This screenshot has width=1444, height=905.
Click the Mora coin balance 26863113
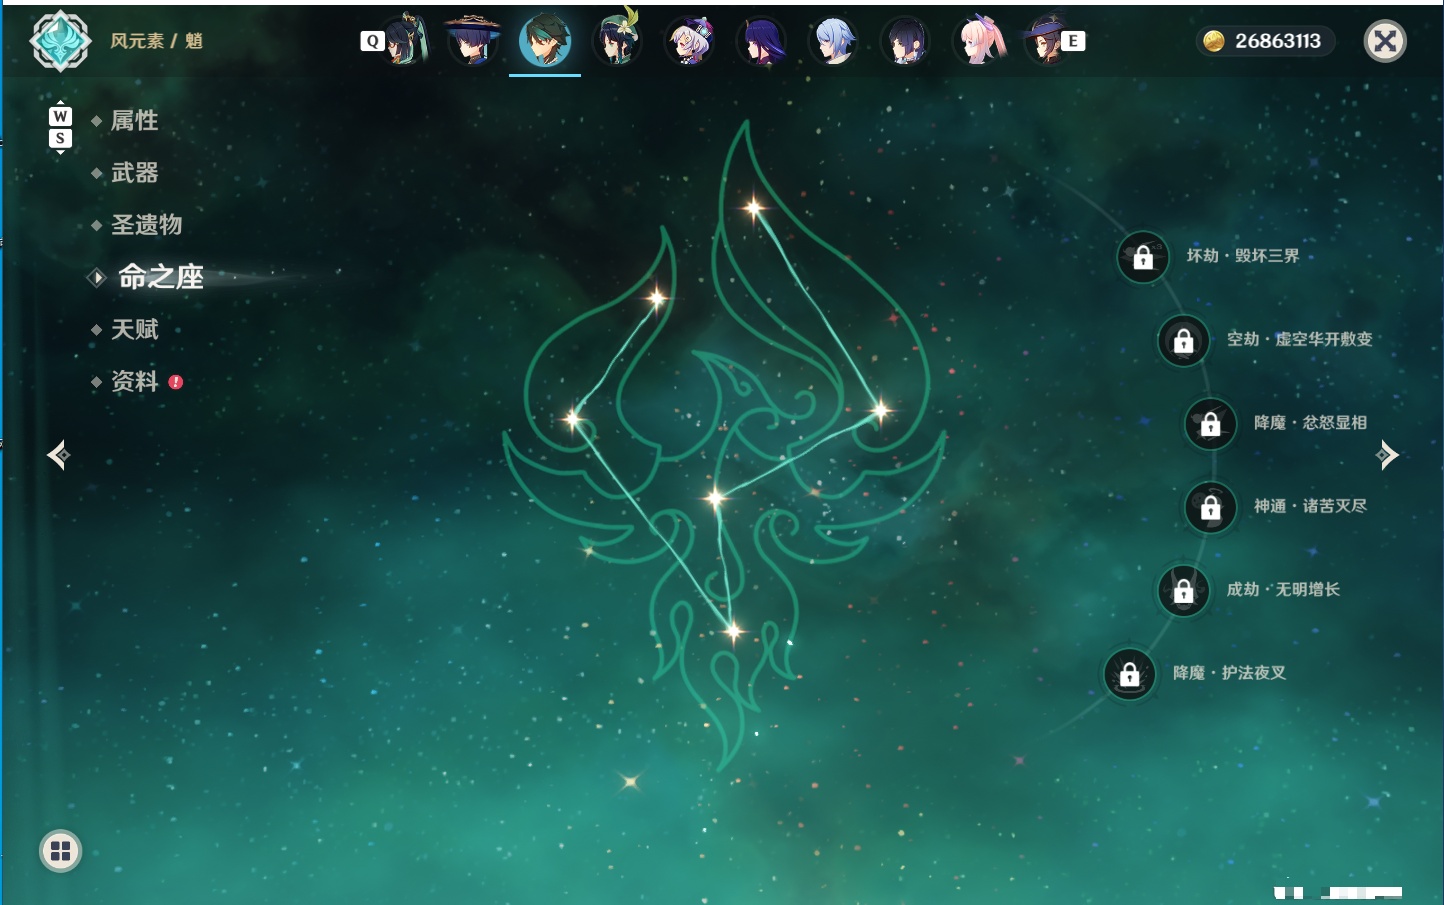pyautogui.click(x=1266, y=41)
